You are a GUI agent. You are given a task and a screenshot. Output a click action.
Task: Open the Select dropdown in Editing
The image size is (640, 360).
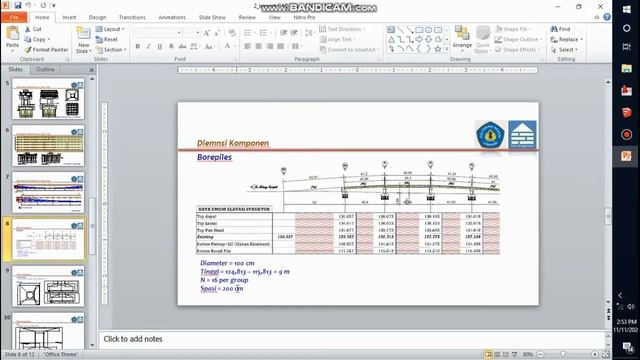(565, 49)
